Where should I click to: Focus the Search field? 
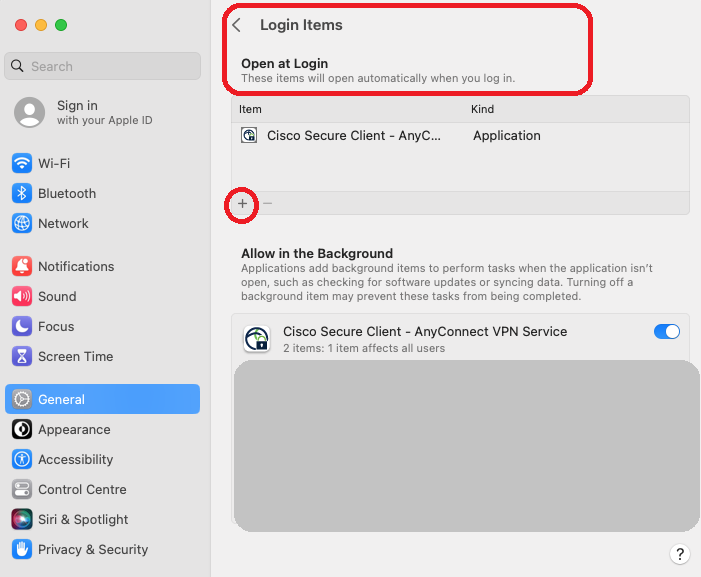tap(102, 66)
